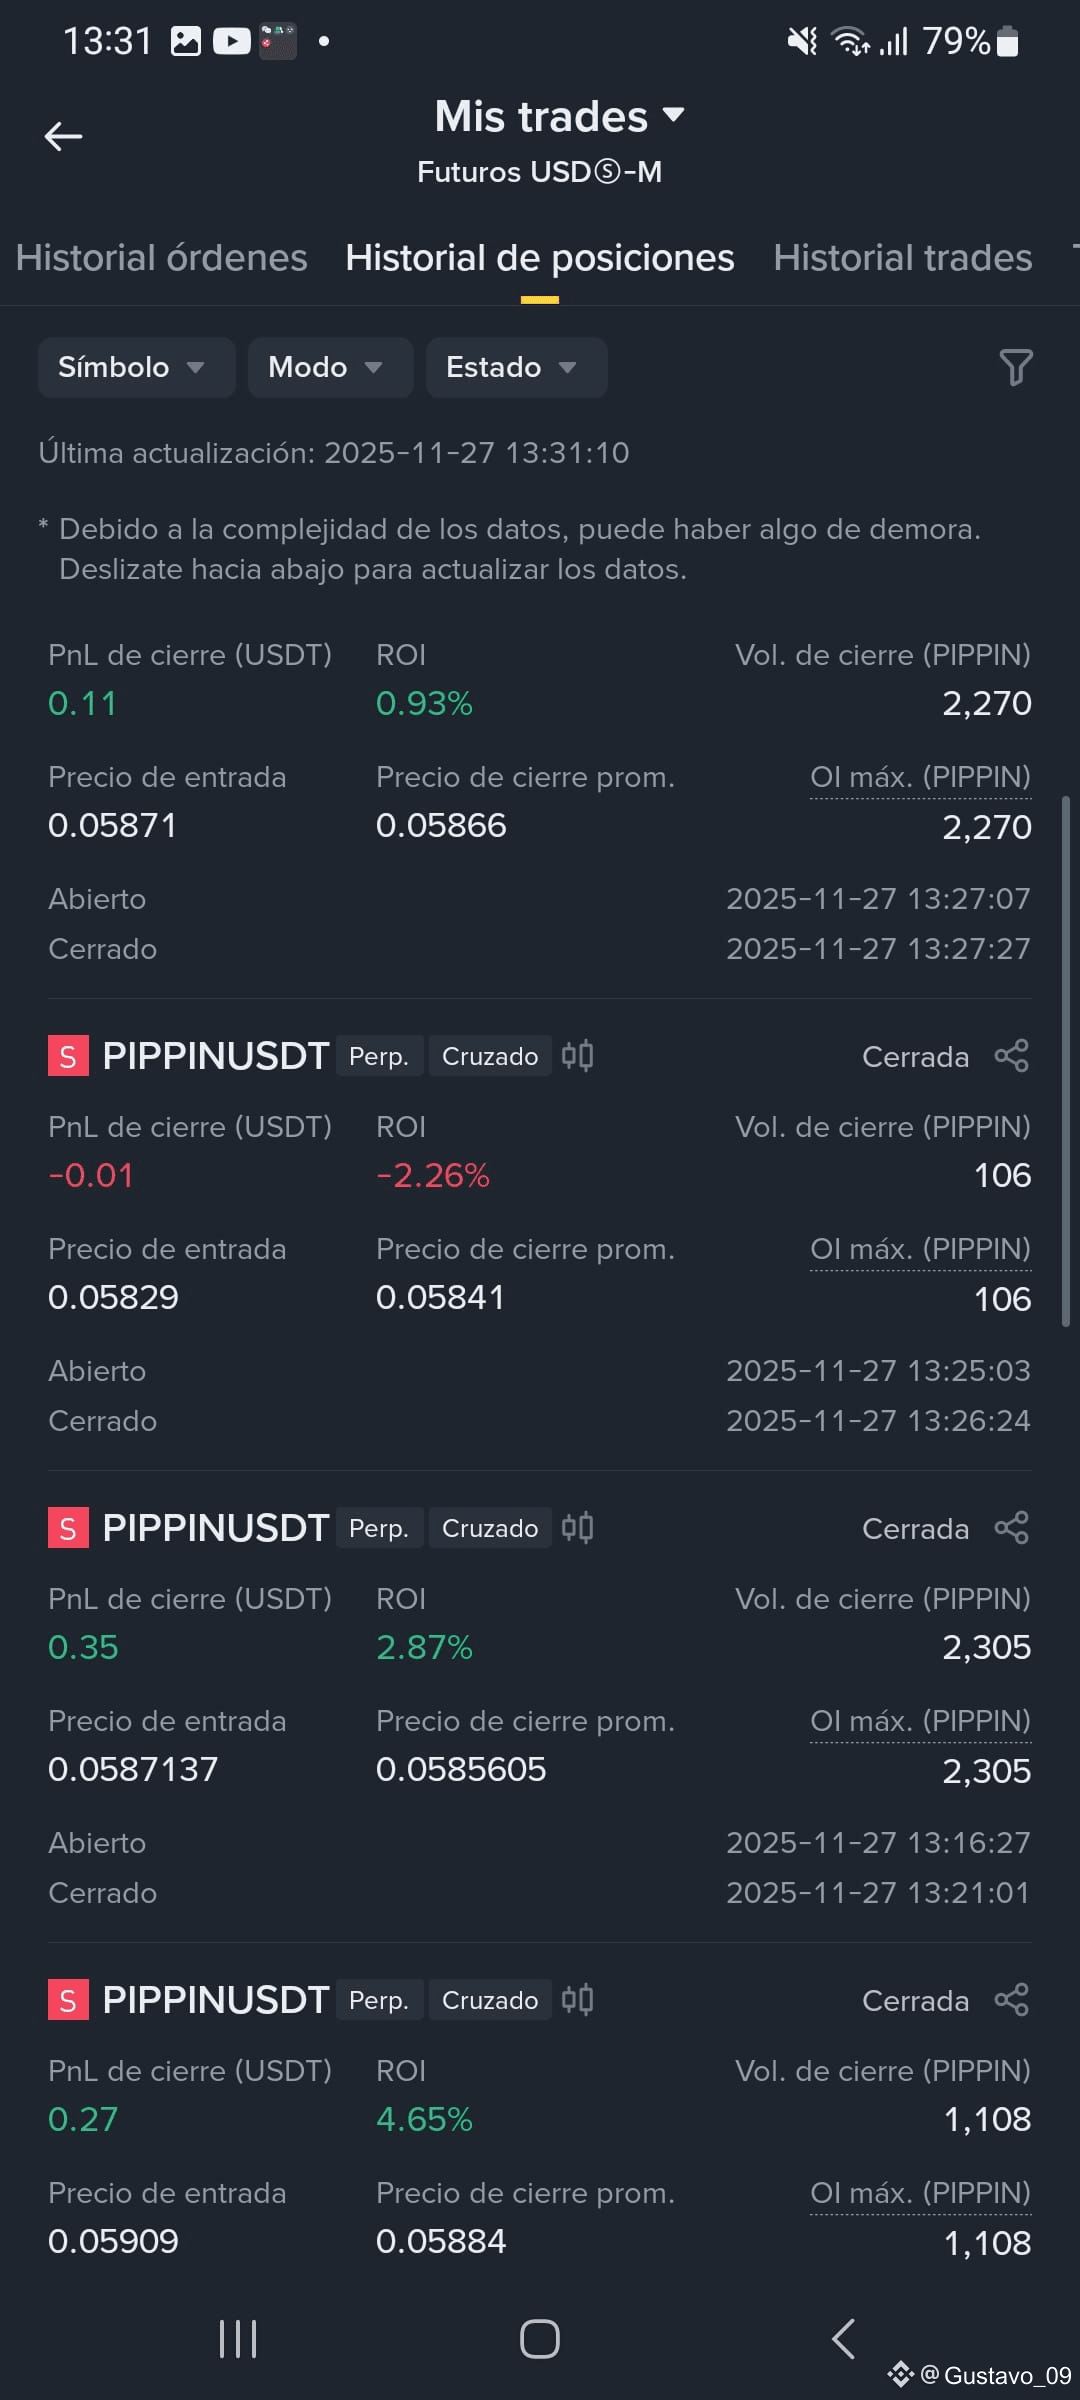Image resolution: width=1080 pixels, height=2400 pixels.
Task: Expand the Estado filter dropdown
Action: 517,367
